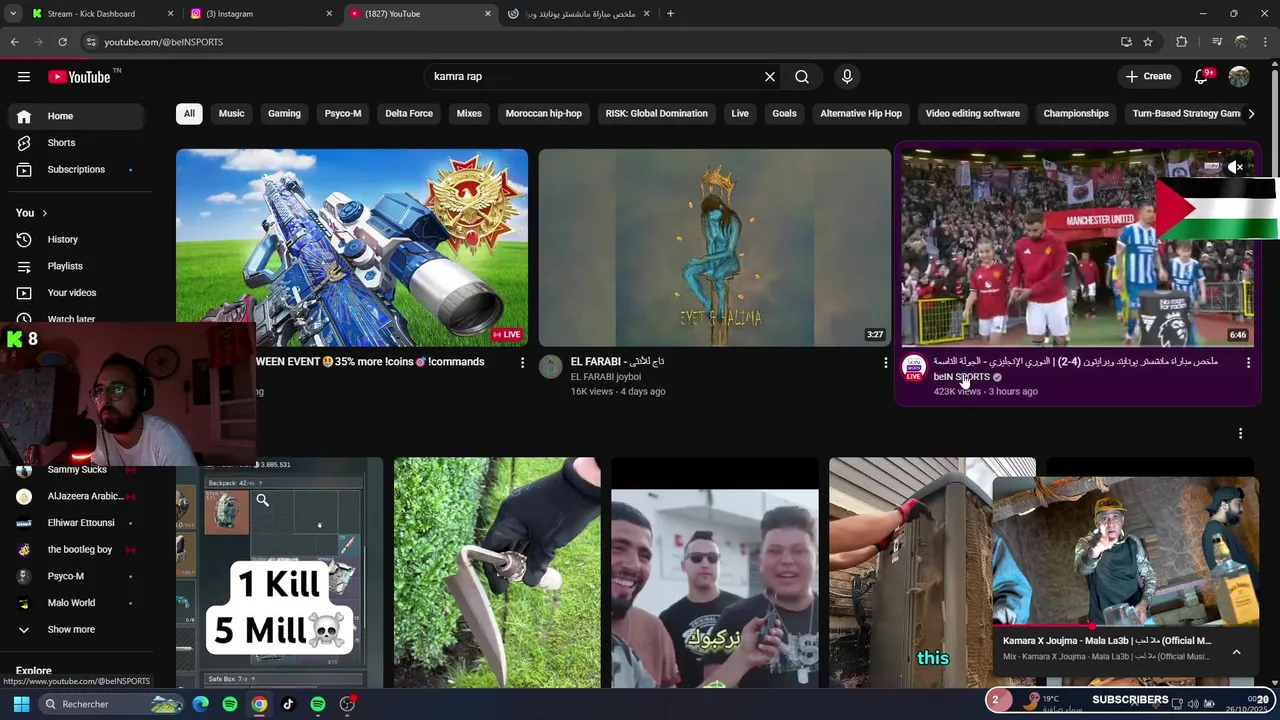Open the Windows Start menu
The height and width of the screenshot is (720, 1280).
tap(21, 704)
